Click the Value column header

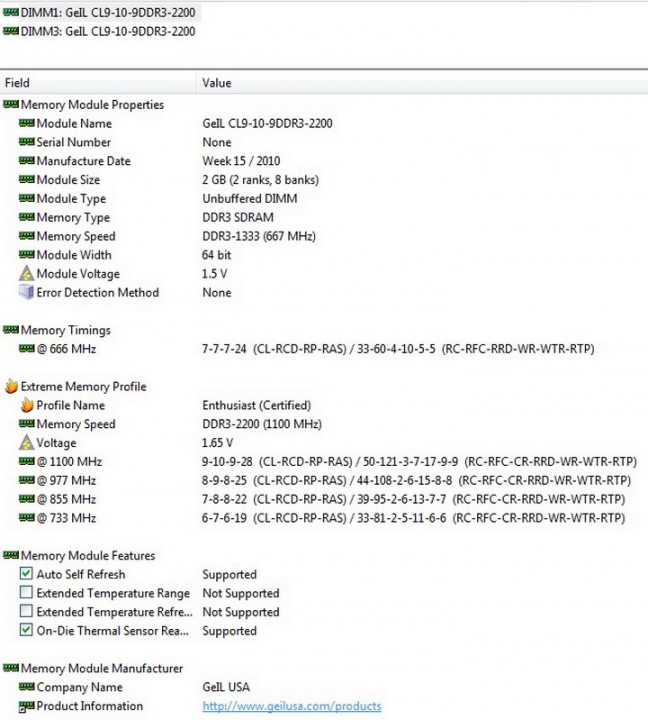tap(423, 83)
